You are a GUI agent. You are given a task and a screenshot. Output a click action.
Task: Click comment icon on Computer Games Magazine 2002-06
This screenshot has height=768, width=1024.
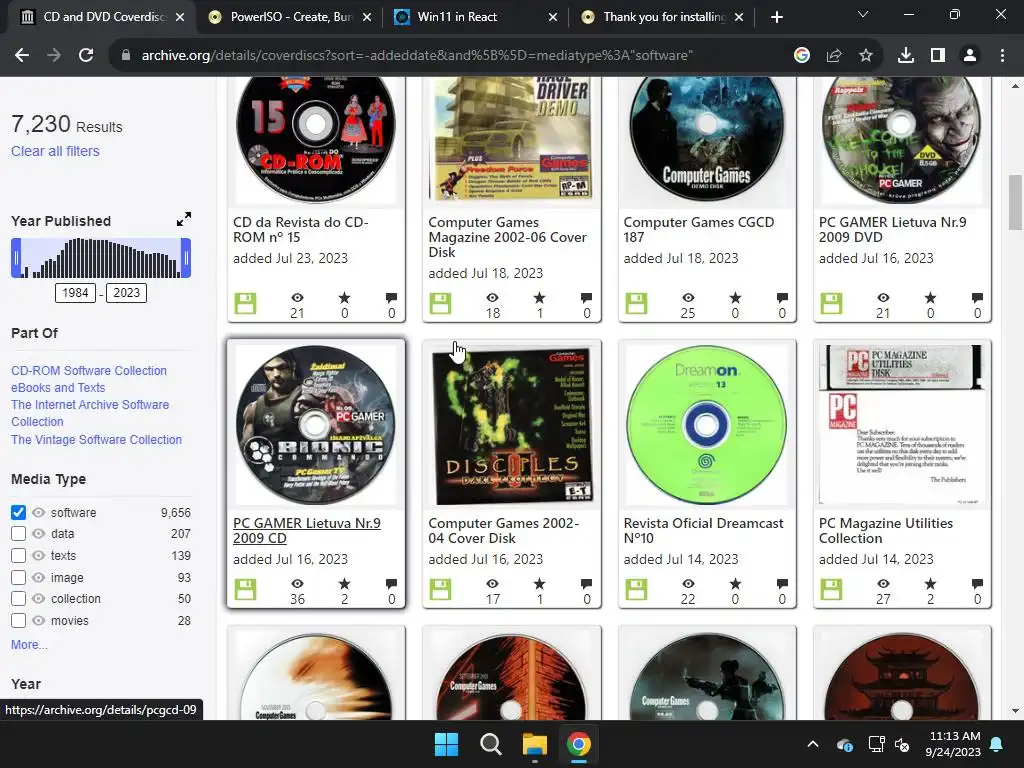click(x=586, y=298)
